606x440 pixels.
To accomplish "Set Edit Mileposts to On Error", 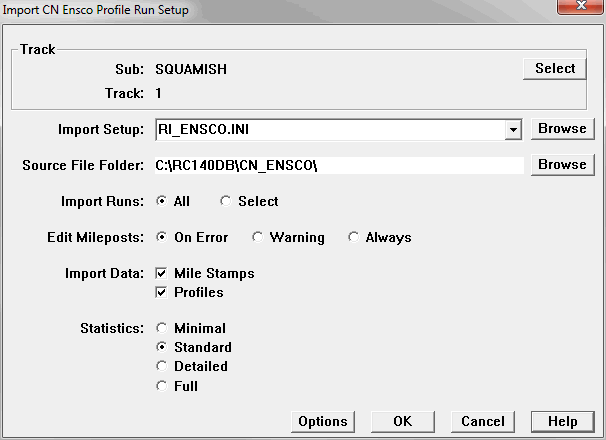I will point(162,238).
